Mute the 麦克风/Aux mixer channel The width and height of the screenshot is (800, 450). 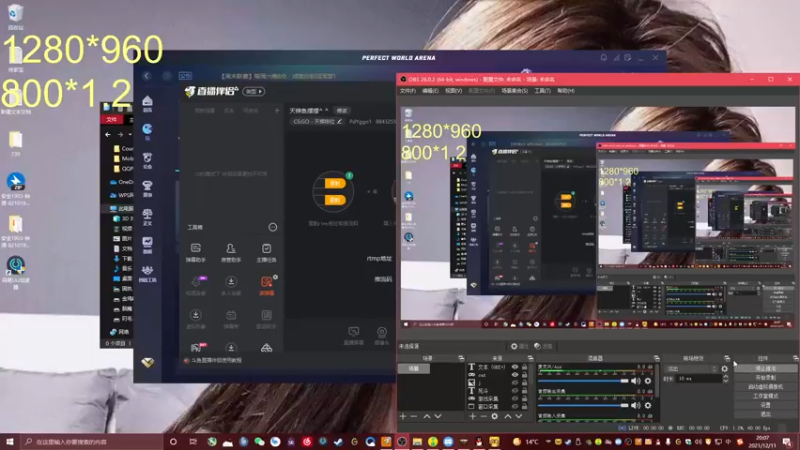pyautogui.click(x=636, y=381)
